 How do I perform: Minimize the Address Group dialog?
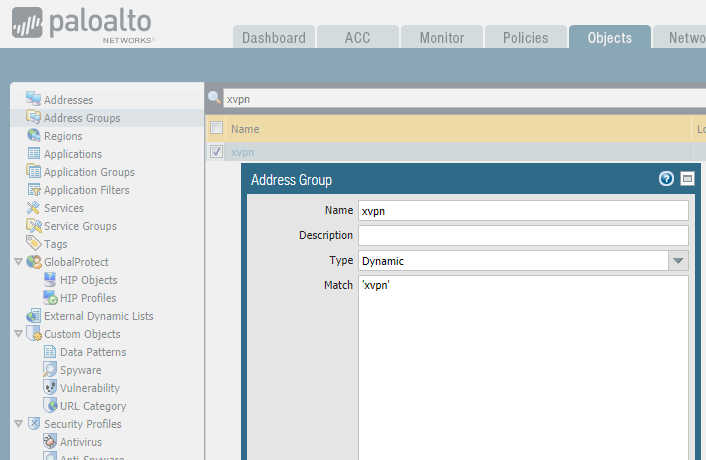coord(687,179)
